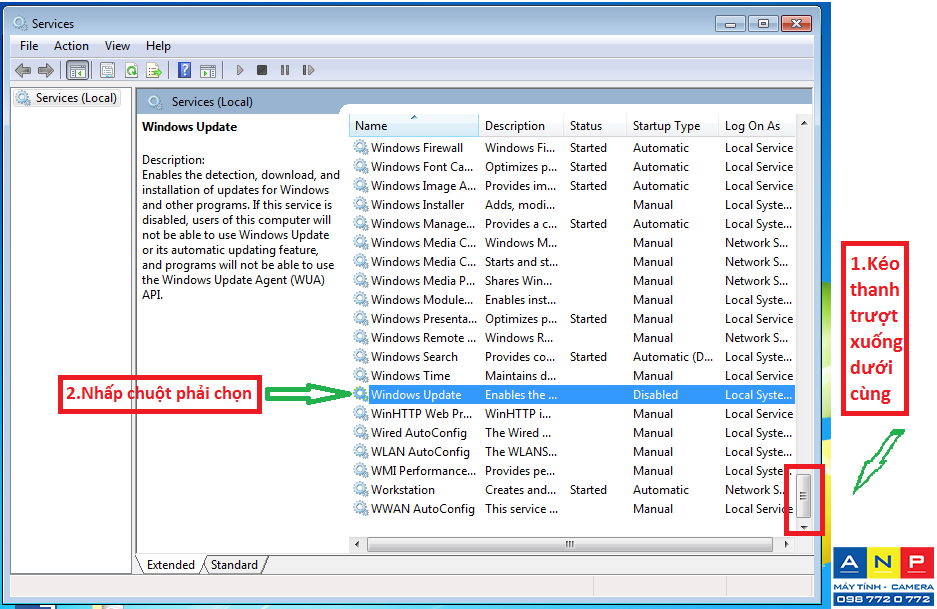The image size is (937, 609).
Task: Click the Pause Service icon
Action: pos(285,71)
